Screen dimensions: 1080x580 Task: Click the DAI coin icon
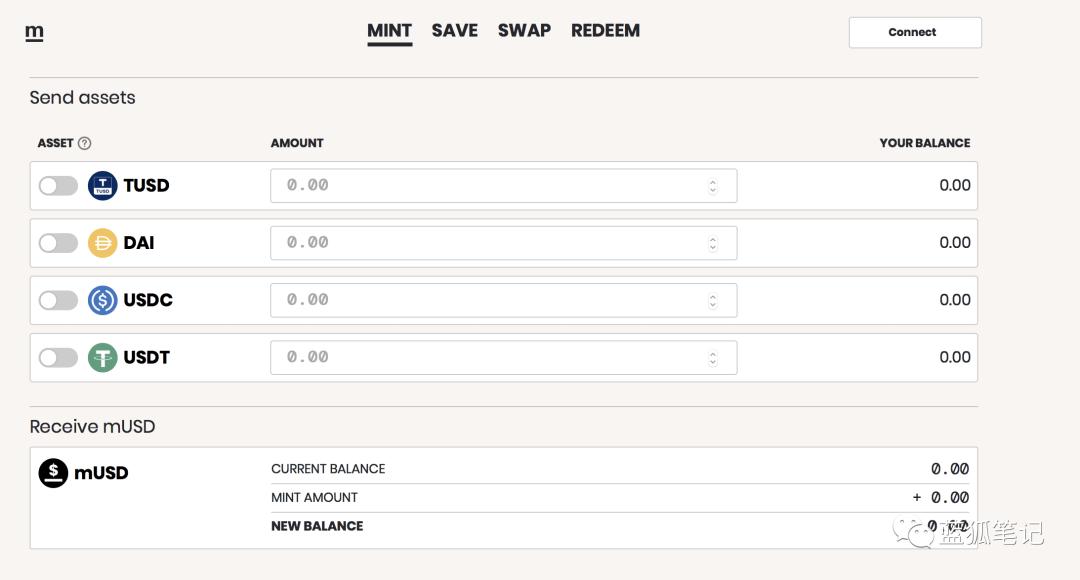tap(103, 243)
